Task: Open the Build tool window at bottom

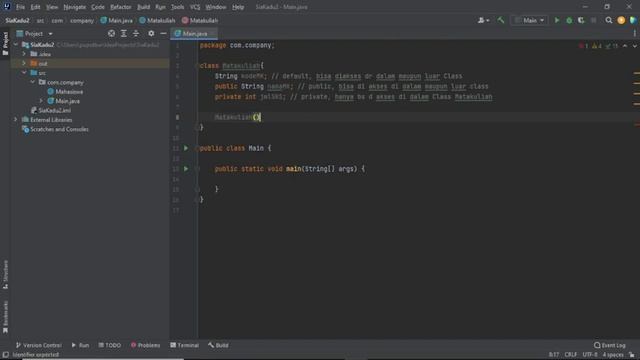Action: (x=218, y=345)
